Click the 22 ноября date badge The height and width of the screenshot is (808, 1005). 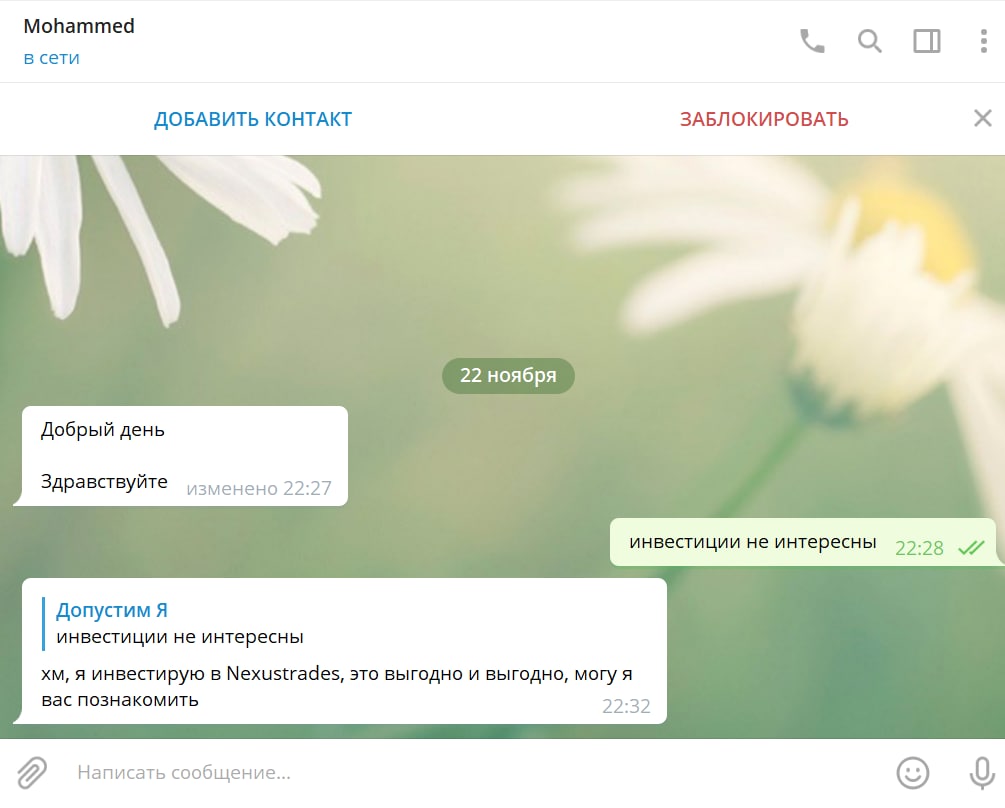[x=508, y=375]
